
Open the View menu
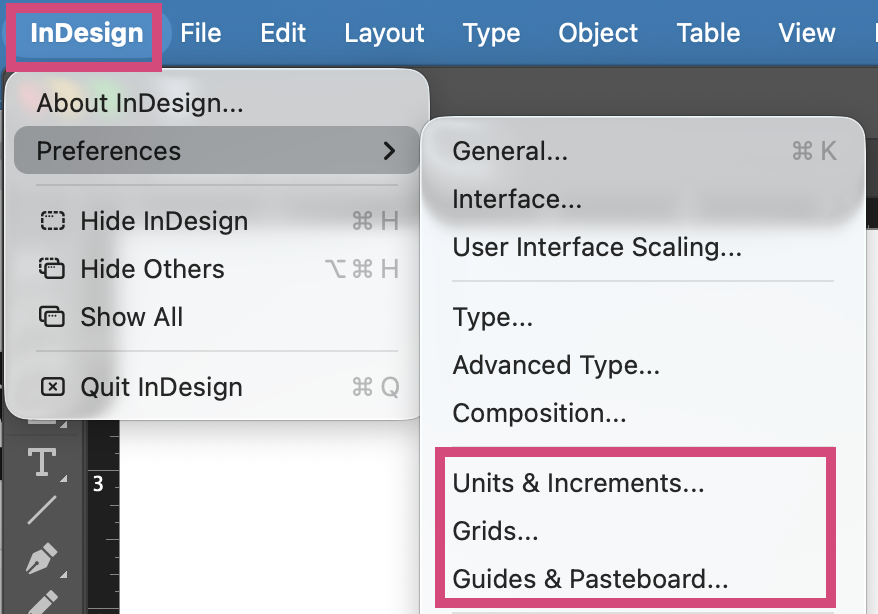coord(807,33)
